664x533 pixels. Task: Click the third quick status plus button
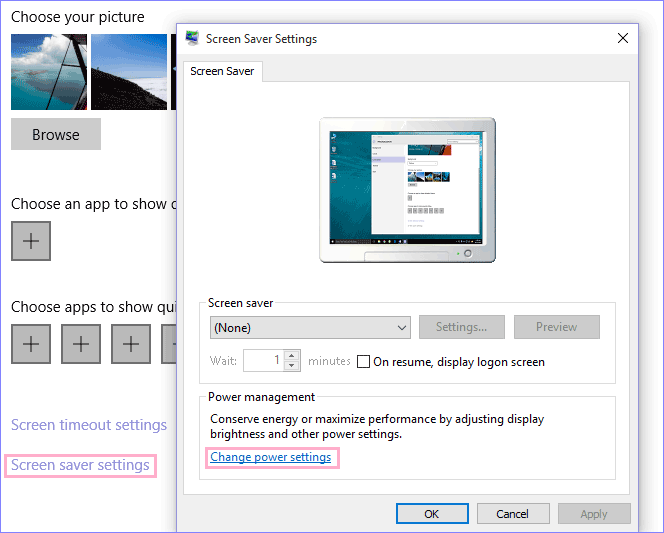click(x=131, y=344)
